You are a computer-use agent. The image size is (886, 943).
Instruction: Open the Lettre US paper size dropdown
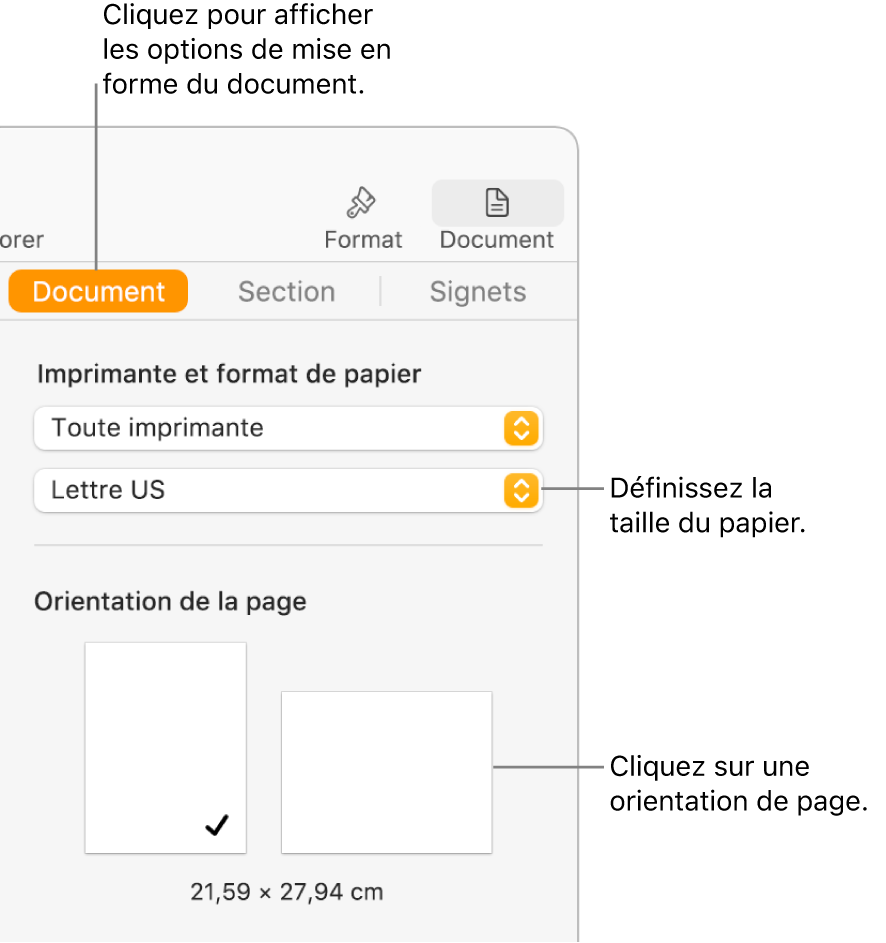270,491
